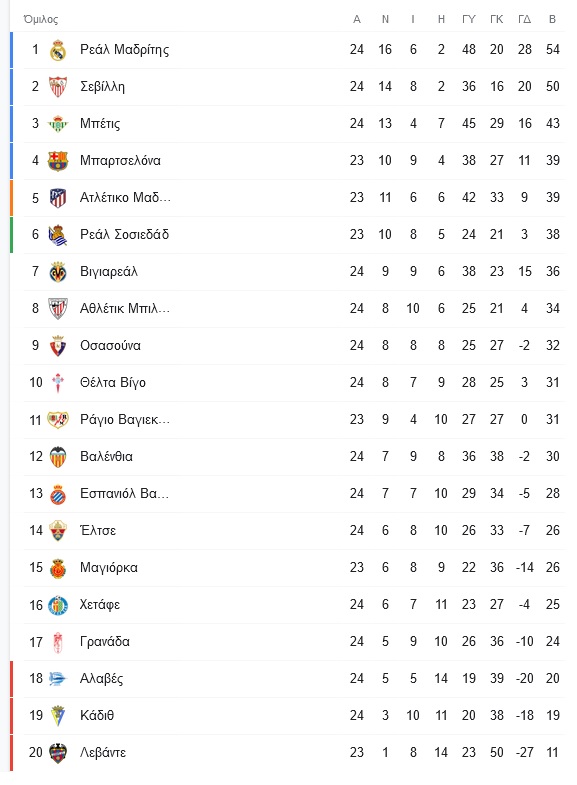Open the Γρανάδα team link
The image size is (577, 785).
[x=105, y=642]
